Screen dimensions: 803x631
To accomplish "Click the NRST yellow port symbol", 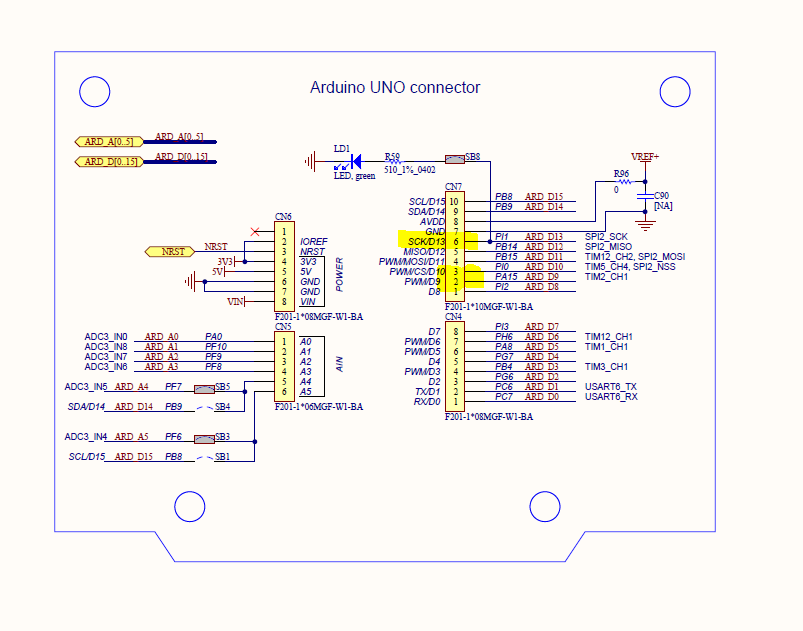I will [x=170, y=251].
